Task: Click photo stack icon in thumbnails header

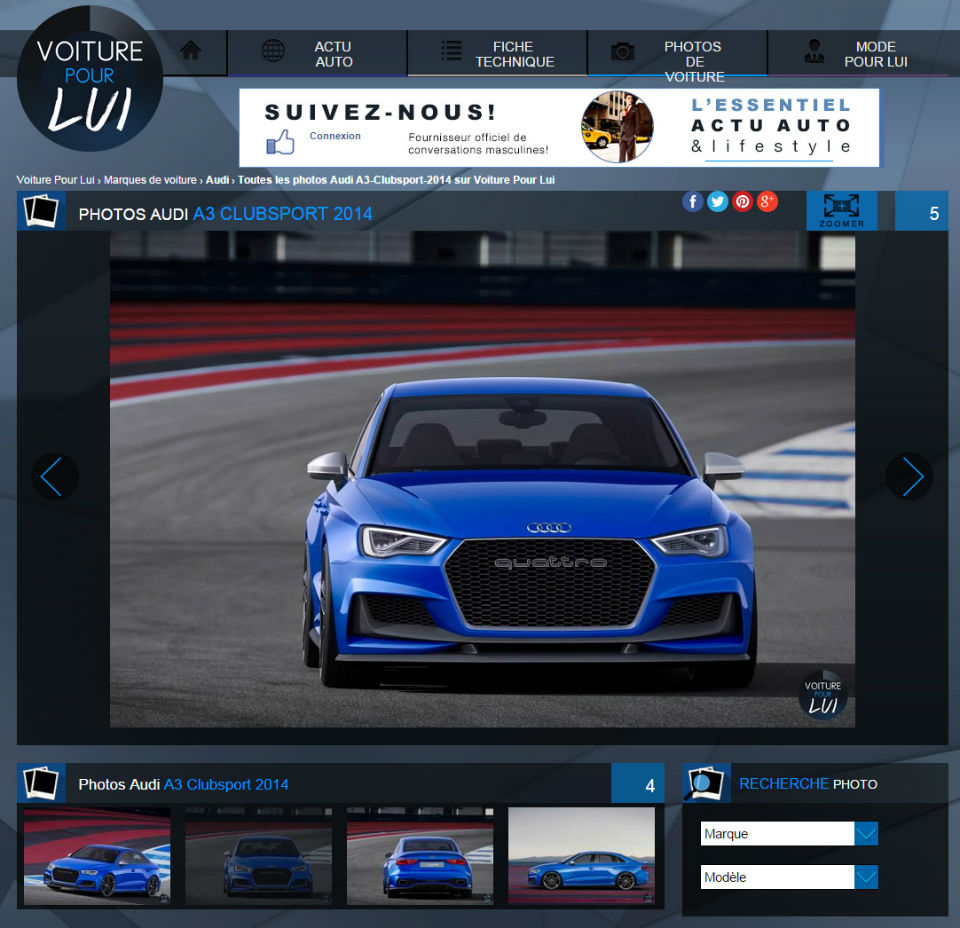Action: point(41,783)
